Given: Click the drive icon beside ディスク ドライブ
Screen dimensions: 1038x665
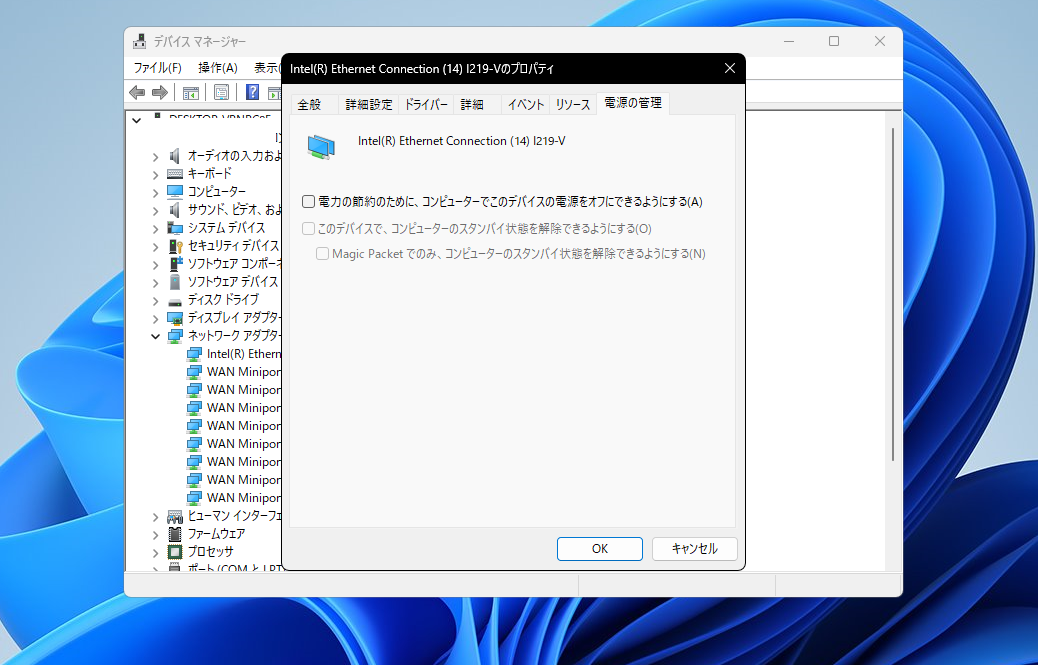Looking at the screenshot, I should coord(175,301).
